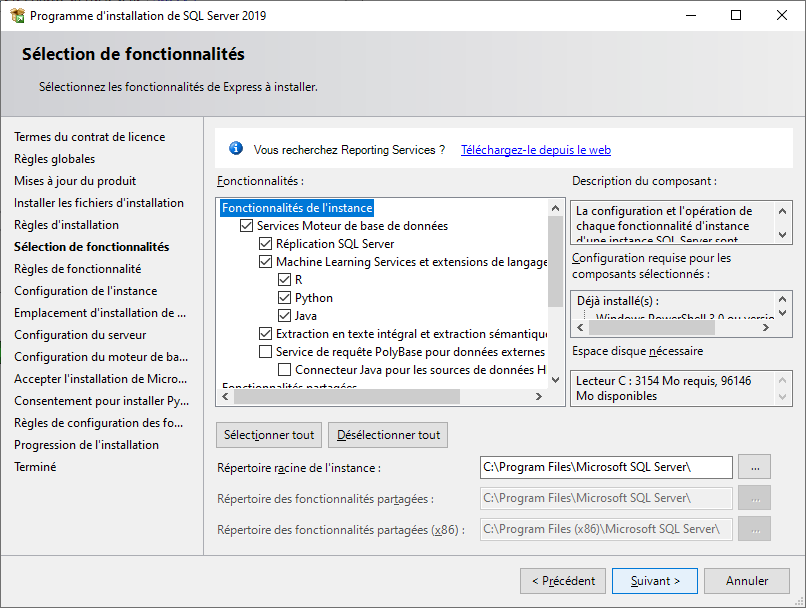Select the Termes du contrat de licence step

[89, 137]
